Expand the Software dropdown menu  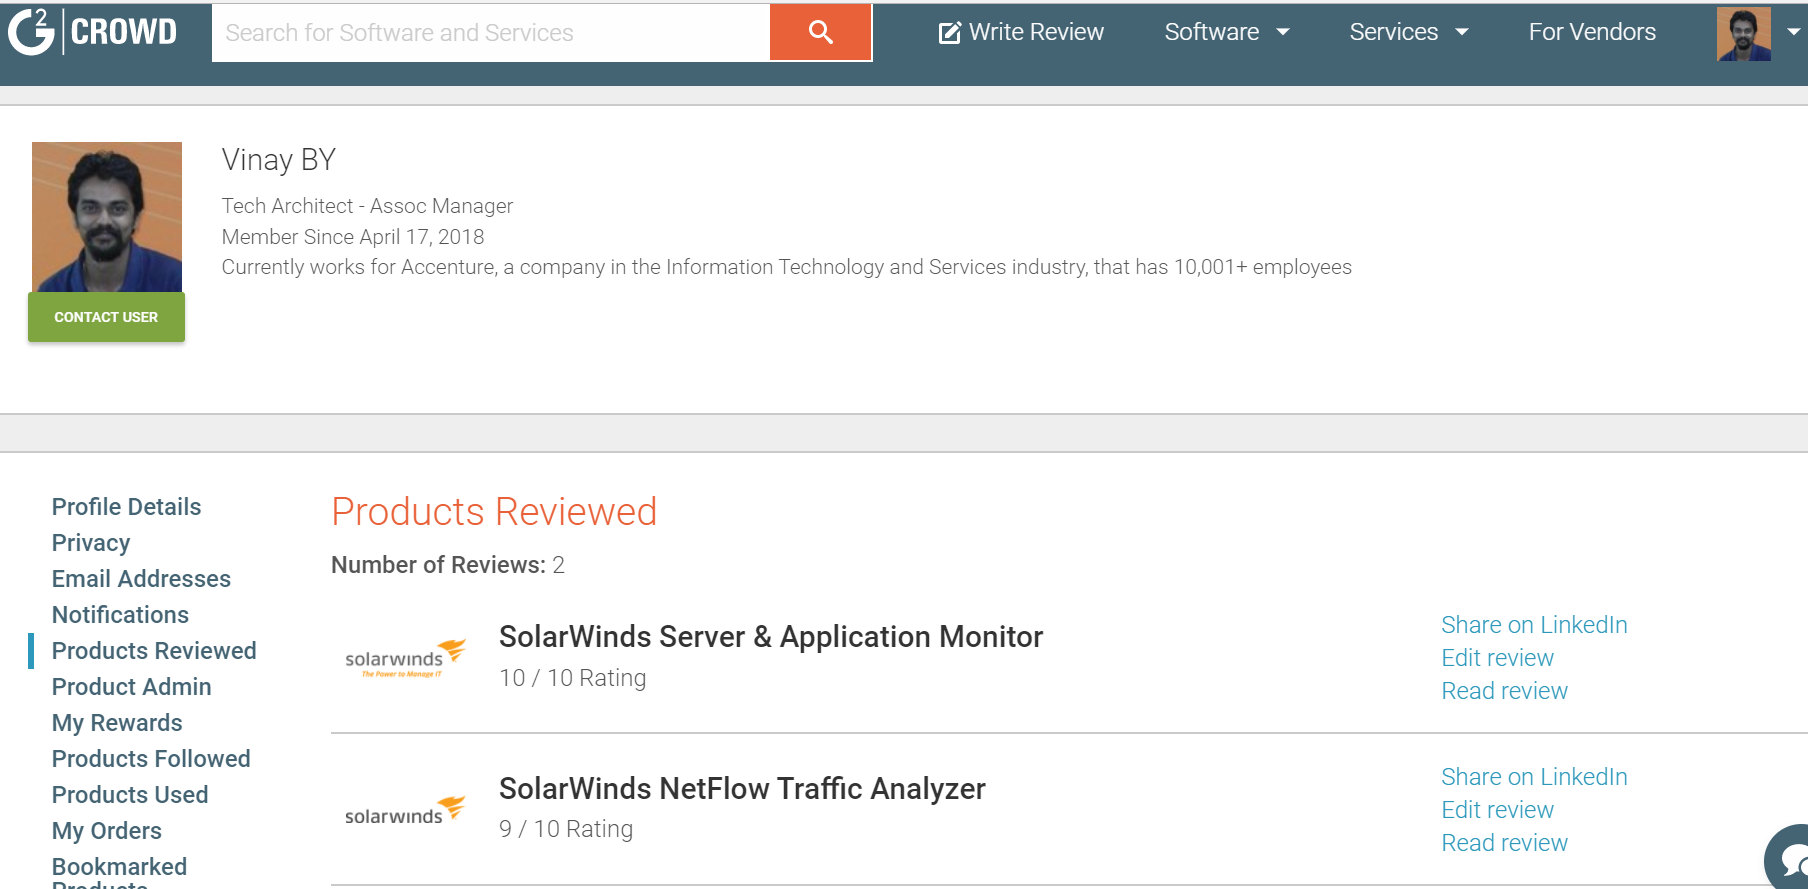(x=1227, y=32)
